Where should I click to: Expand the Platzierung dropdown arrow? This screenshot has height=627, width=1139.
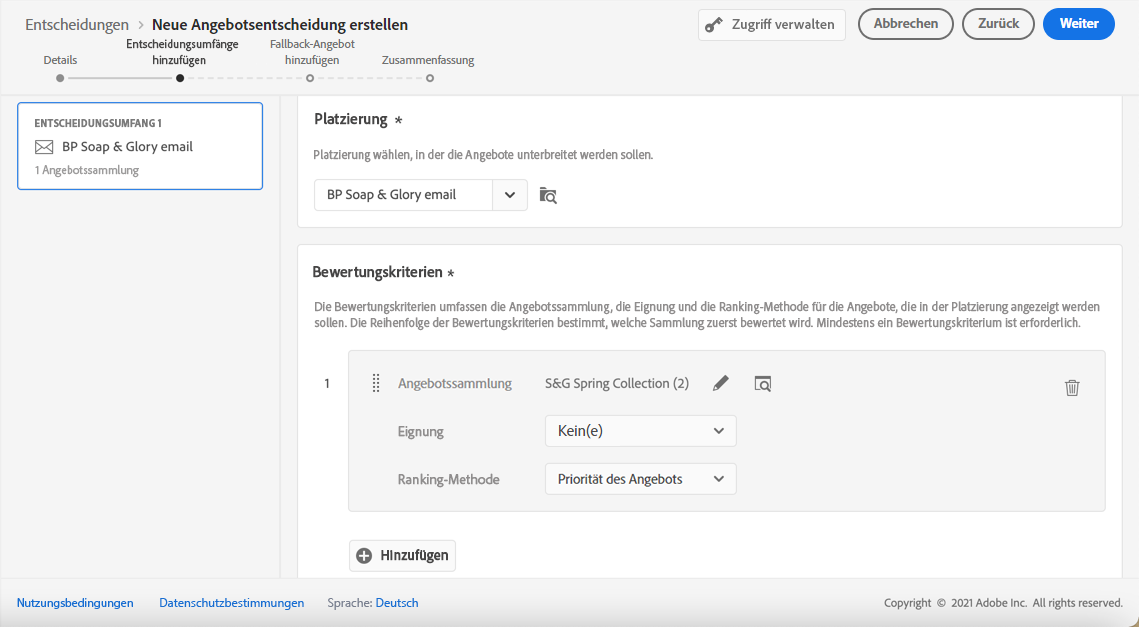click(x=510, y=195)
